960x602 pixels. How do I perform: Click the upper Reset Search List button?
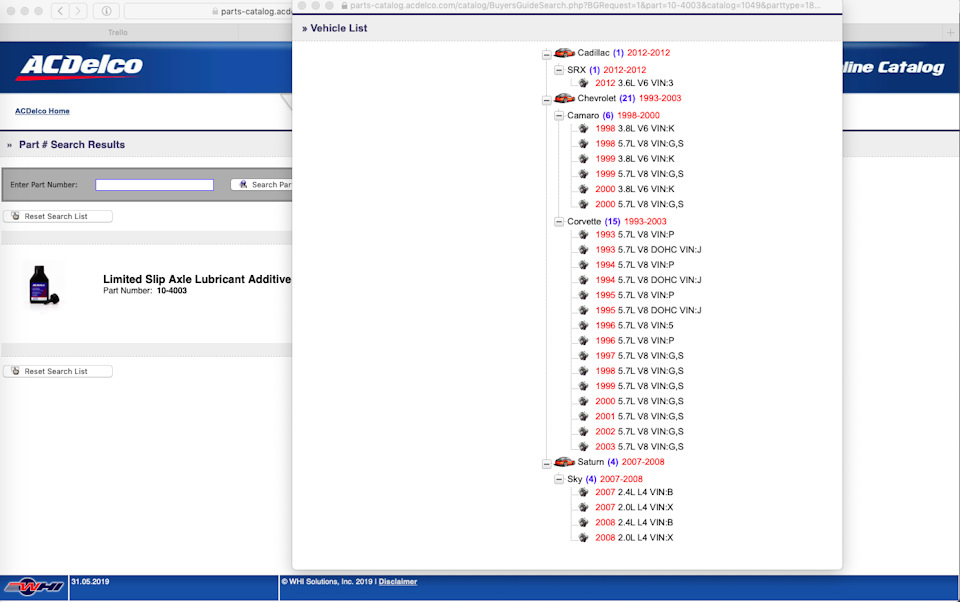point(58,216)
